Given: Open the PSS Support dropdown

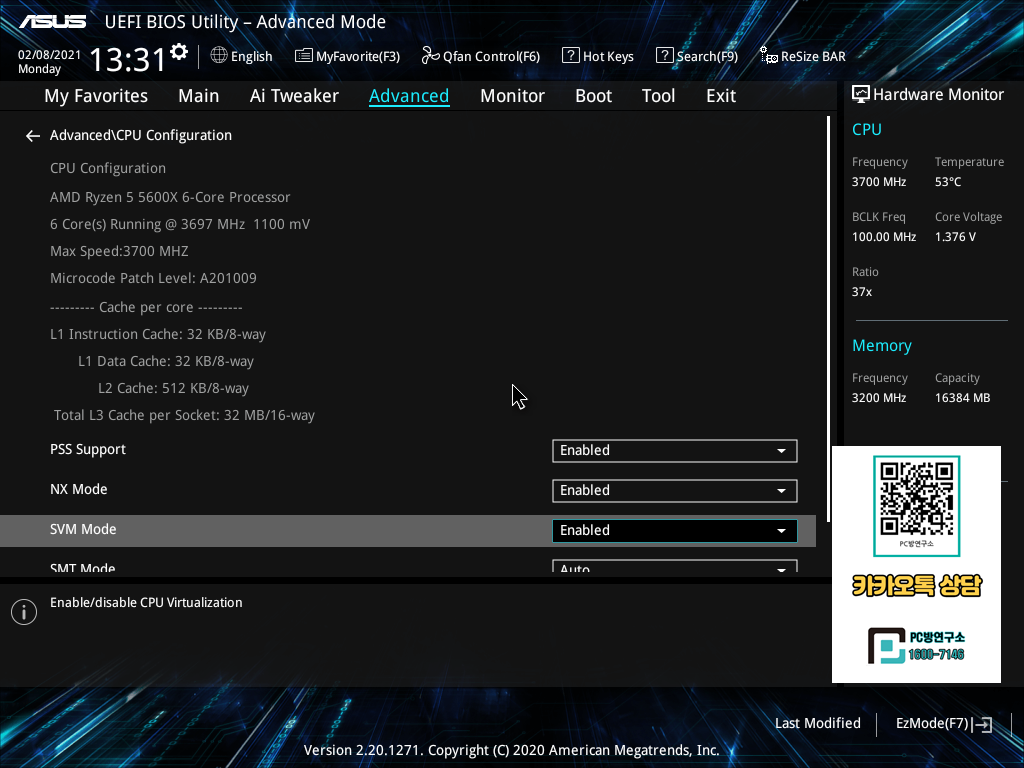Looking at the screenshot, I should (675, 451).
